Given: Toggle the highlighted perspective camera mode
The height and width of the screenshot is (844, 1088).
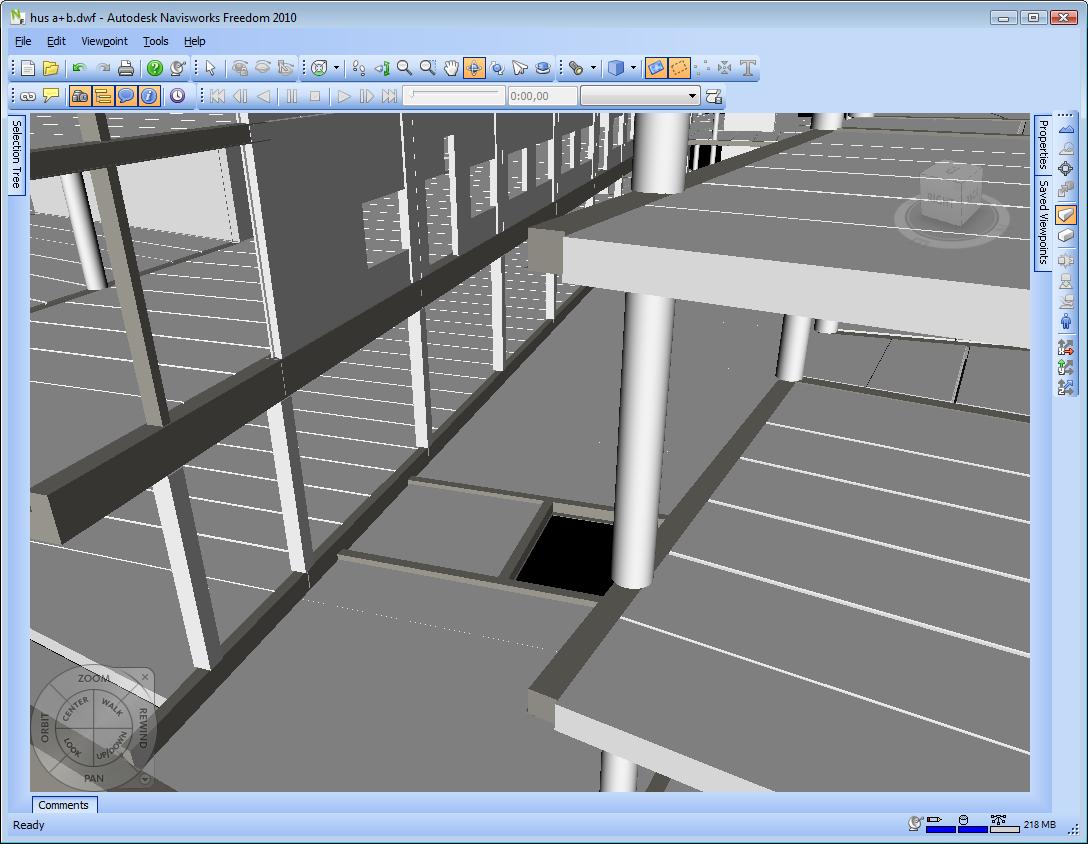Looking at the screenshot, I should [x=657, y=68].
